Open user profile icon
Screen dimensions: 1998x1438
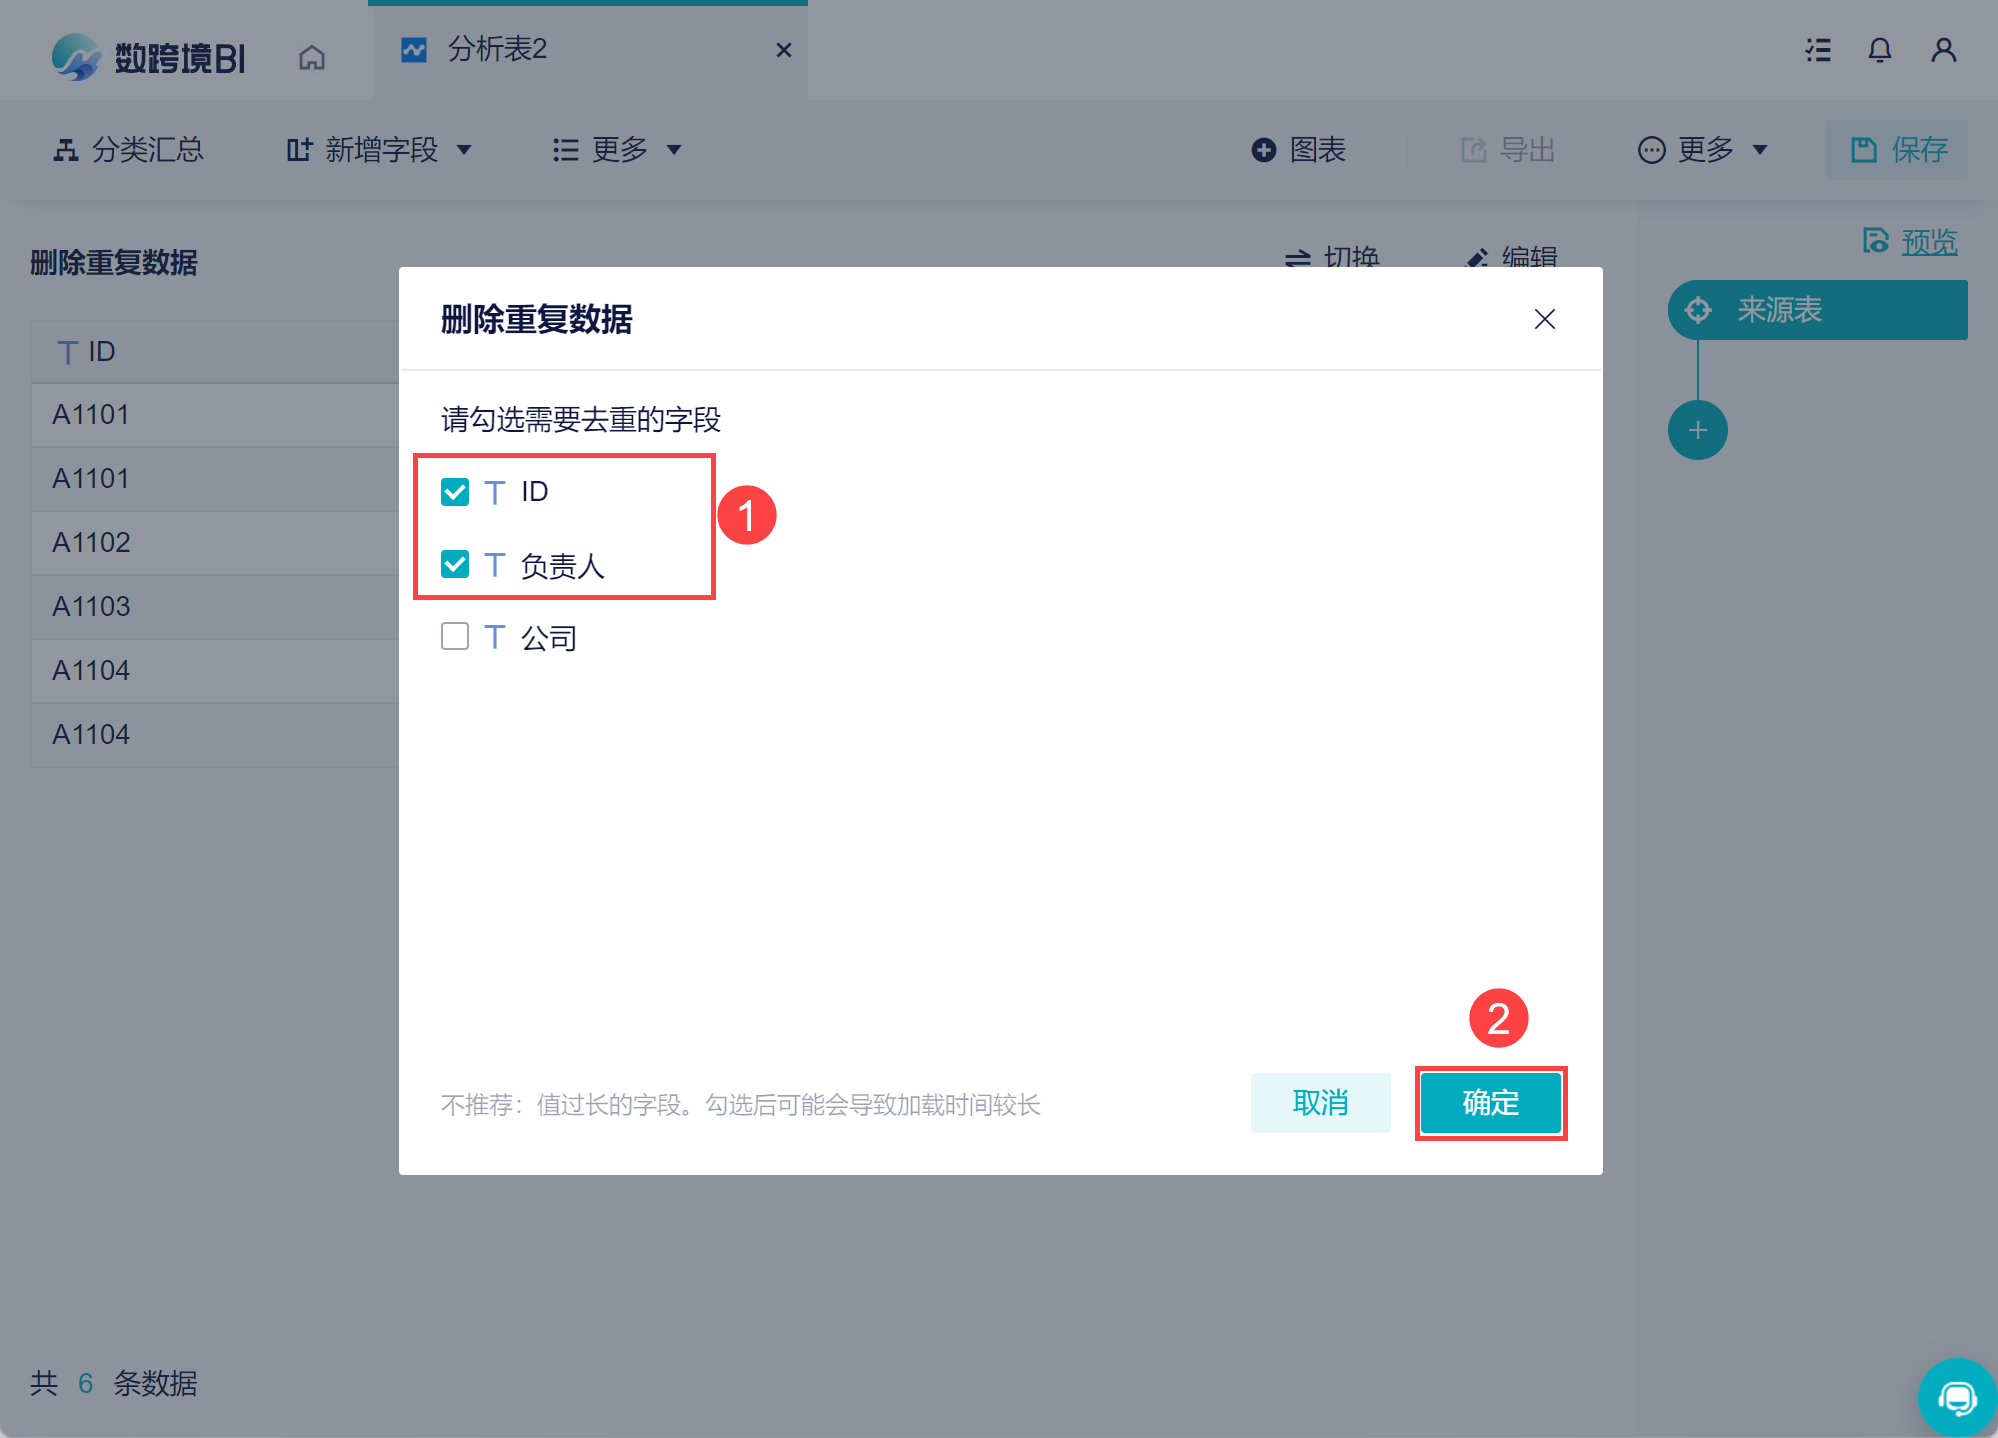[1943, 50]
